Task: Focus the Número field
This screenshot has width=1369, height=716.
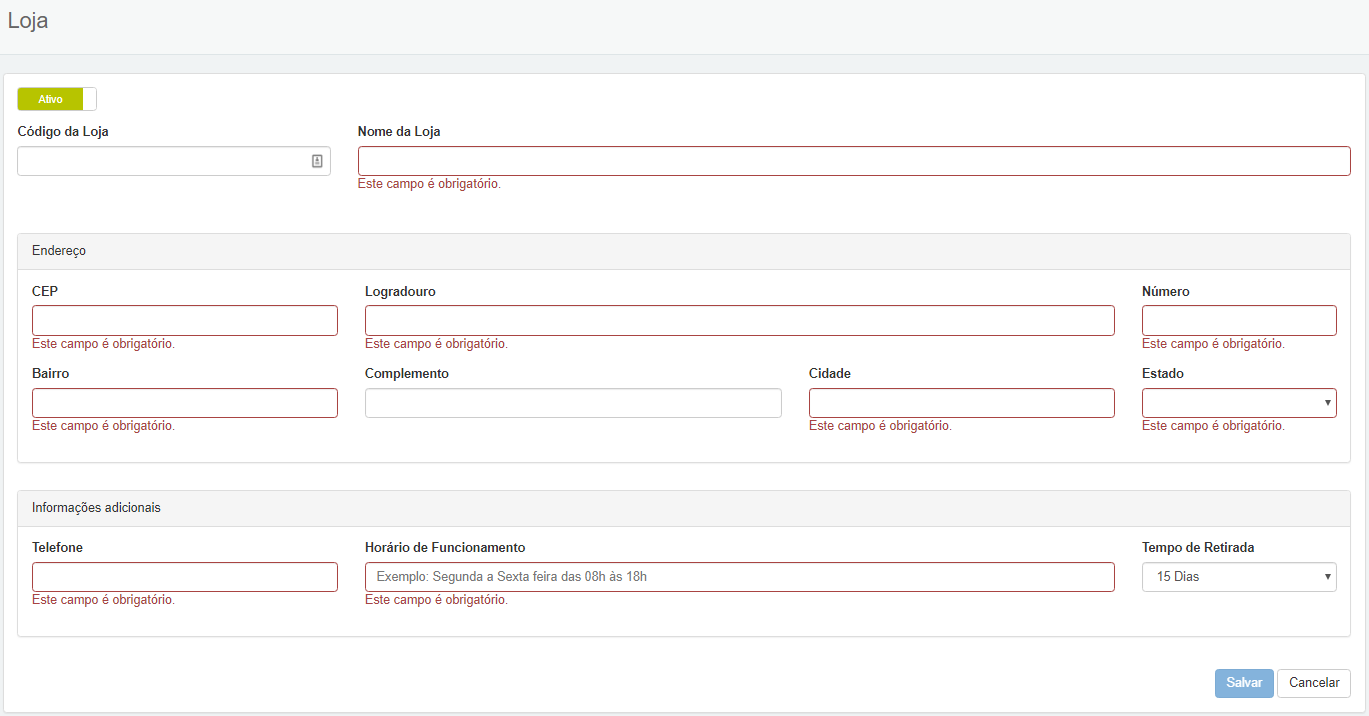Action: (x=1239, y=320)
